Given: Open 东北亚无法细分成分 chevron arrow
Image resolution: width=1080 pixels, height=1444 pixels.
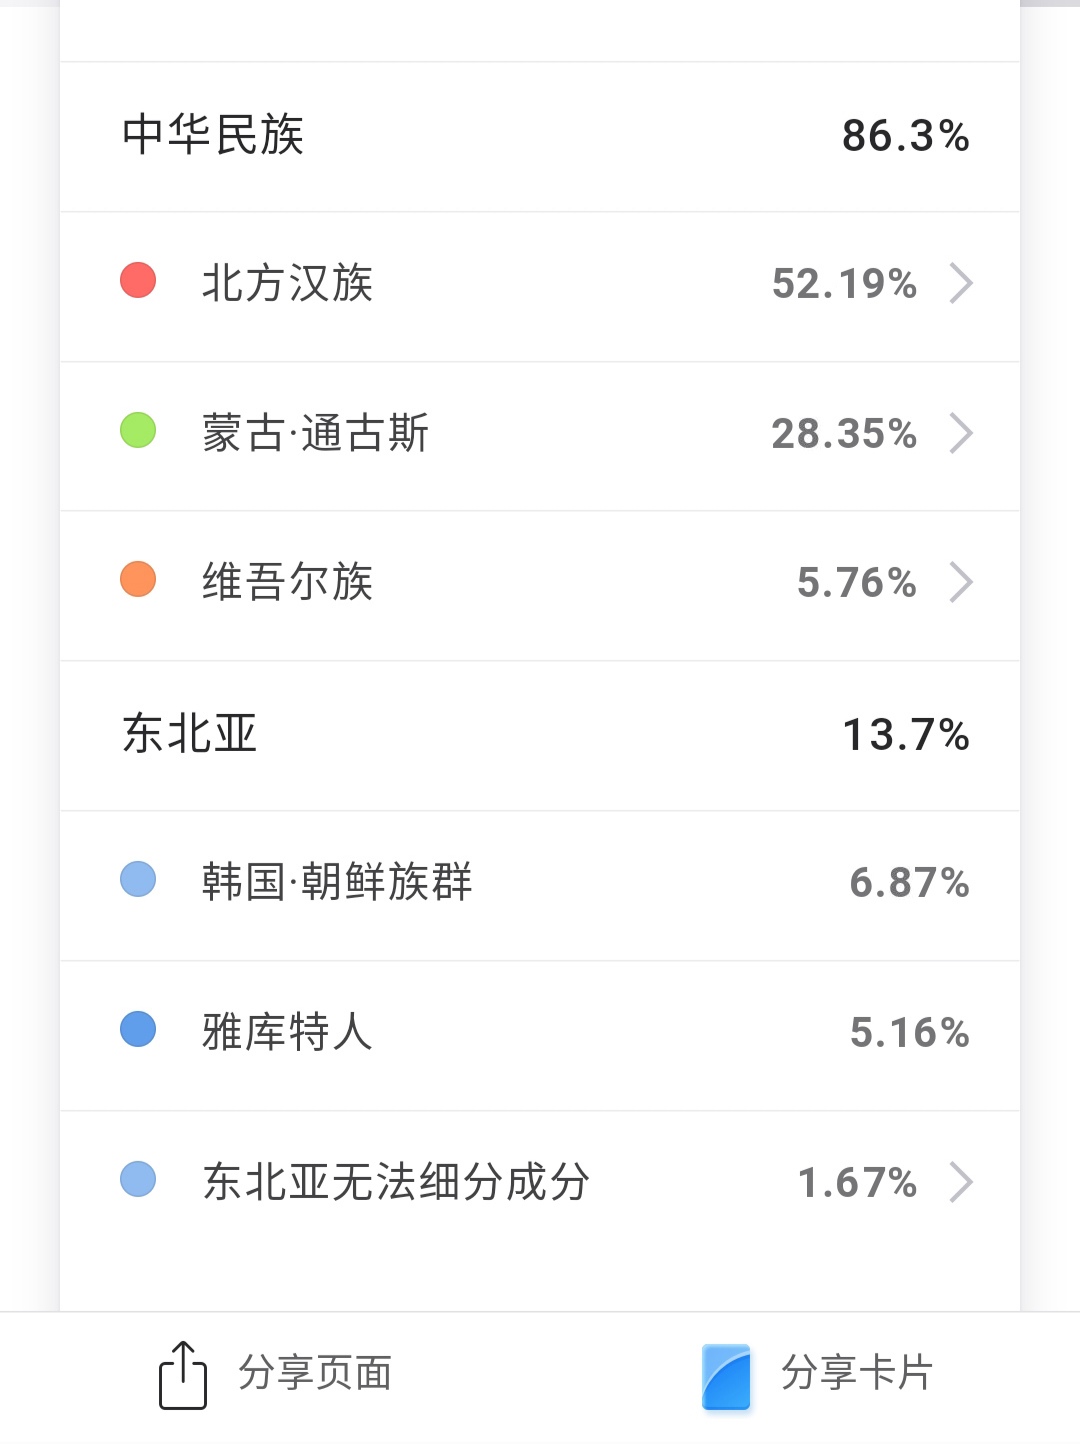Looking at the screenshot, I should pos(960,1182).
